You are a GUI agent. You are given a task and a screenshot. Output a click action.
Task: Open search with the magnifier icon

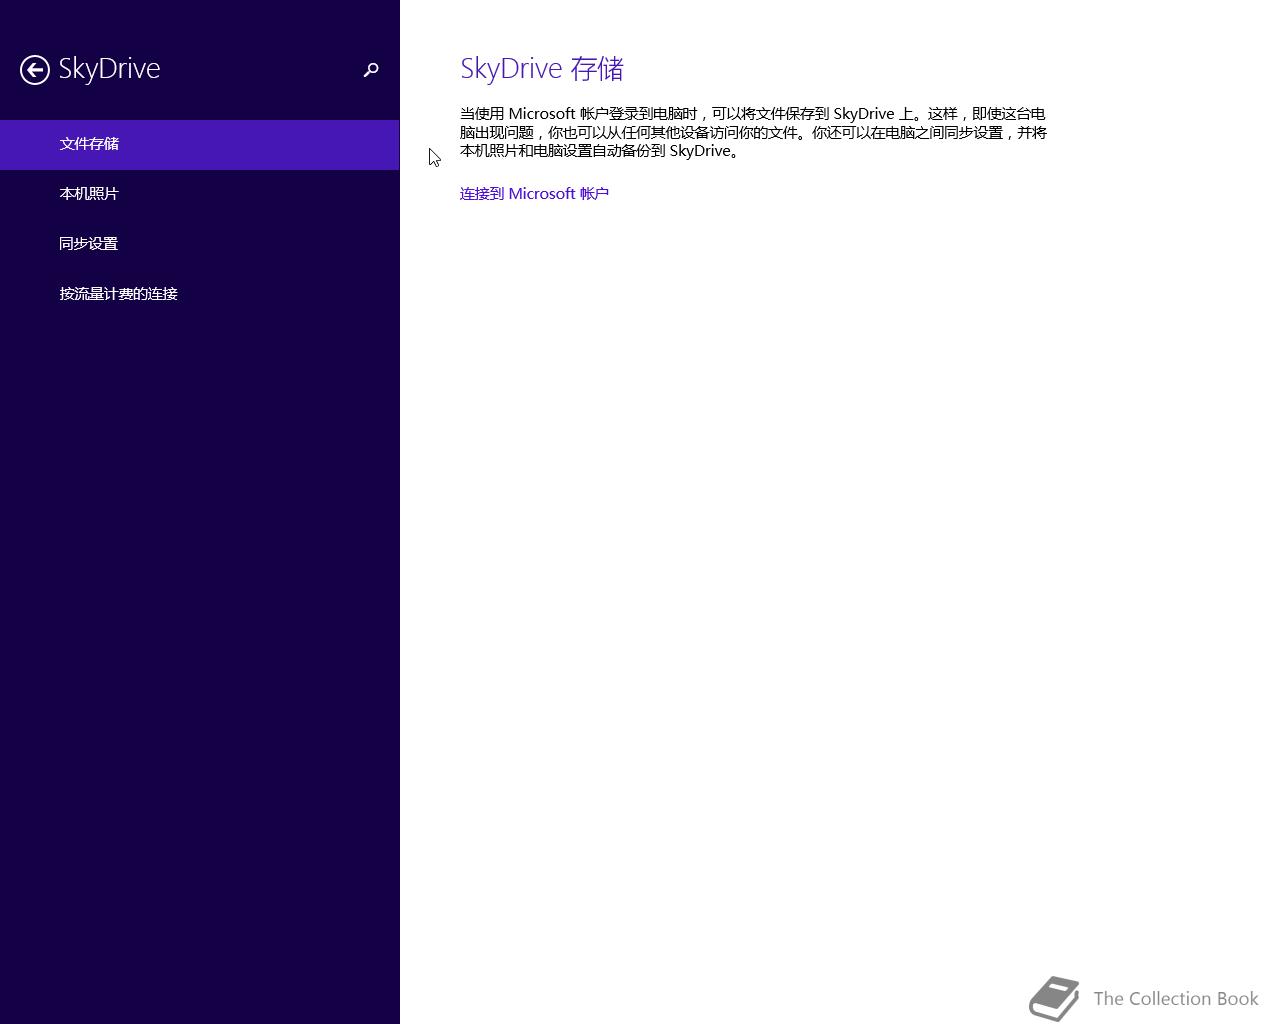371,70
